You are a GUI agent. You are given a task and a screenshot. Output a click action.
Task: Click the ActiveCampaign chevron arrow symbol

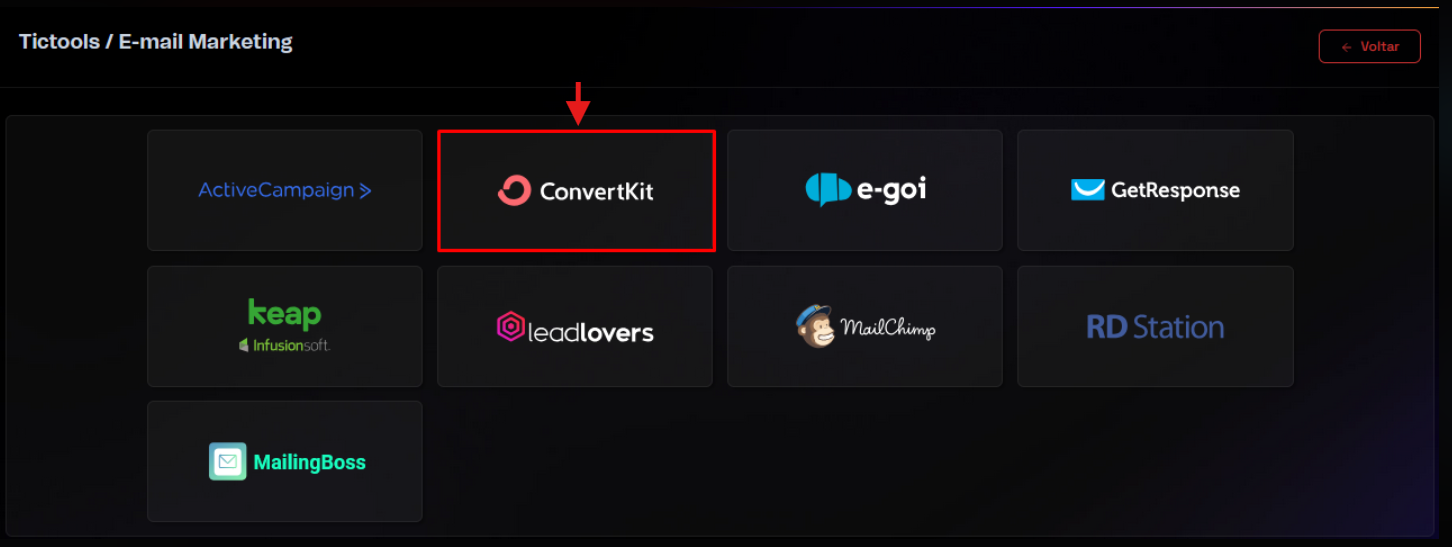click(x=365, y=190)
